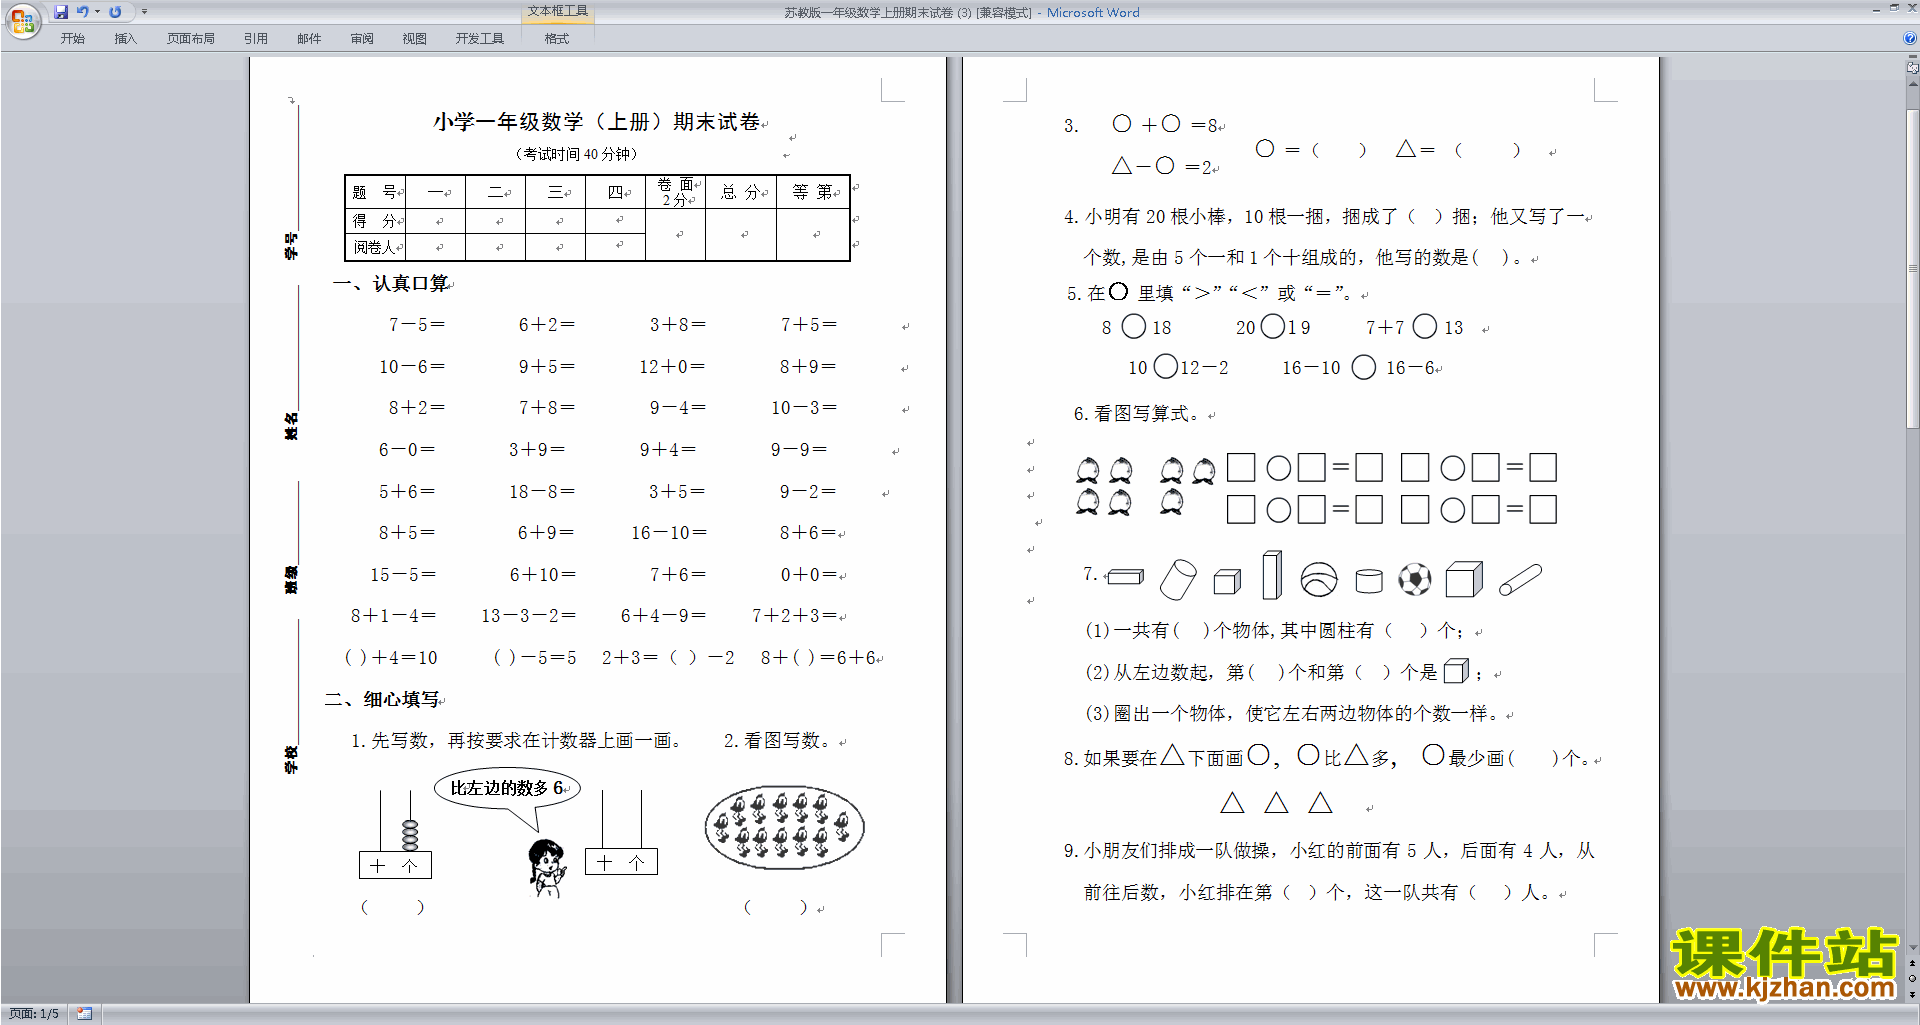1920x1025 pixels.
Task: Open the undo history dropdown arrow
Action: coord(97,12)
